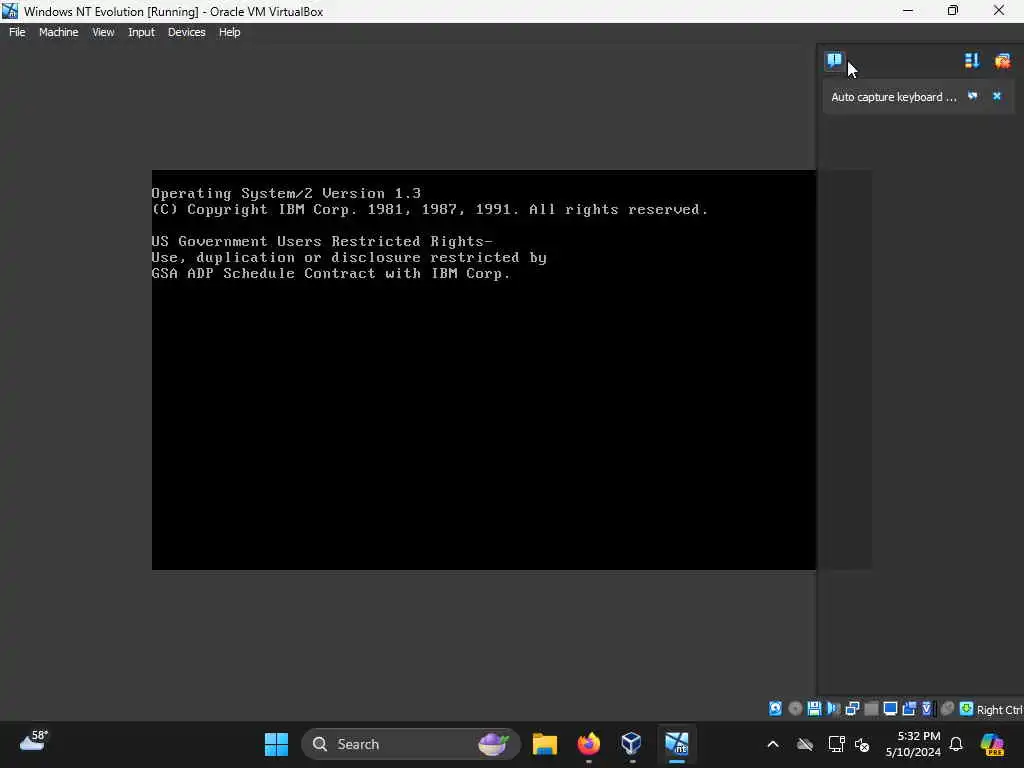Click the bowl search highlight icon
Image resolution: width=1024 pixels, height=768 pixels.
coord(493,744)
